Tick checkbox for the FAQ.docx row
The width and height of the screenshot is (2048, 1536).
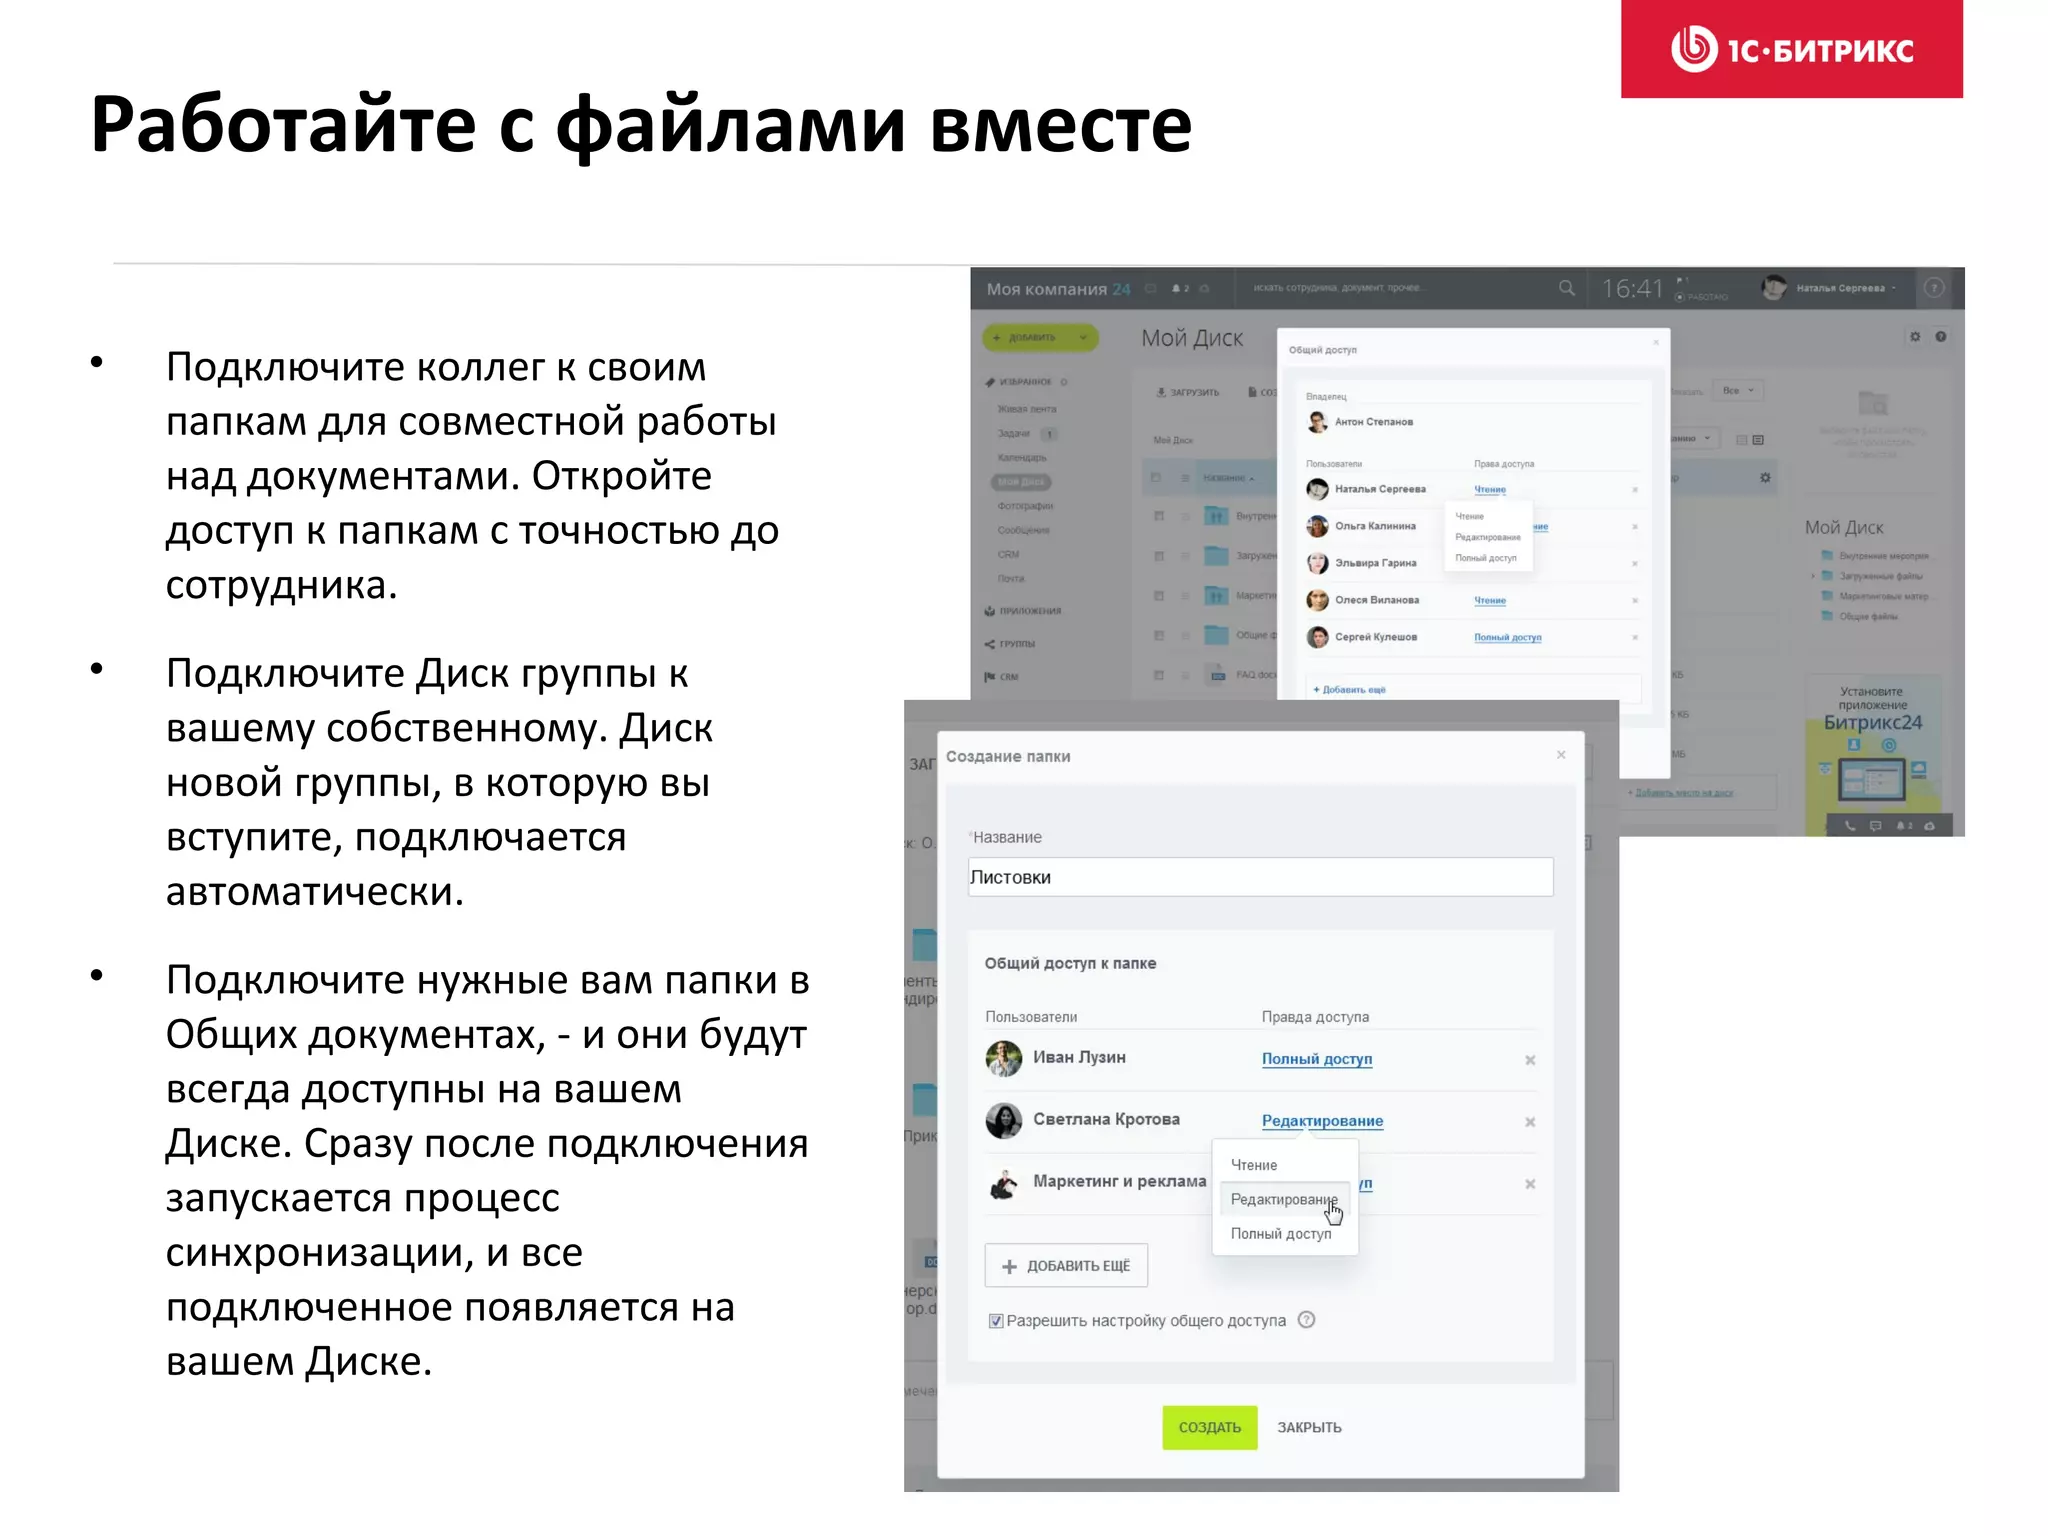[x=1159, y=675]
